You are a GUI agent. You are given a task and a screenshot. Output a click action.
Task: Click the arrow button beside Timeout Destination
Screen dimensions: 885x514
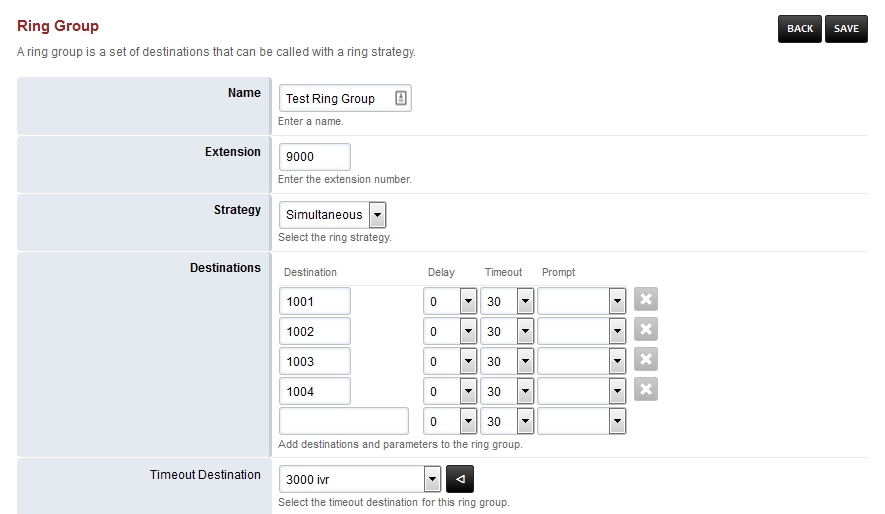pyautogui.click(x=460, y=479)
